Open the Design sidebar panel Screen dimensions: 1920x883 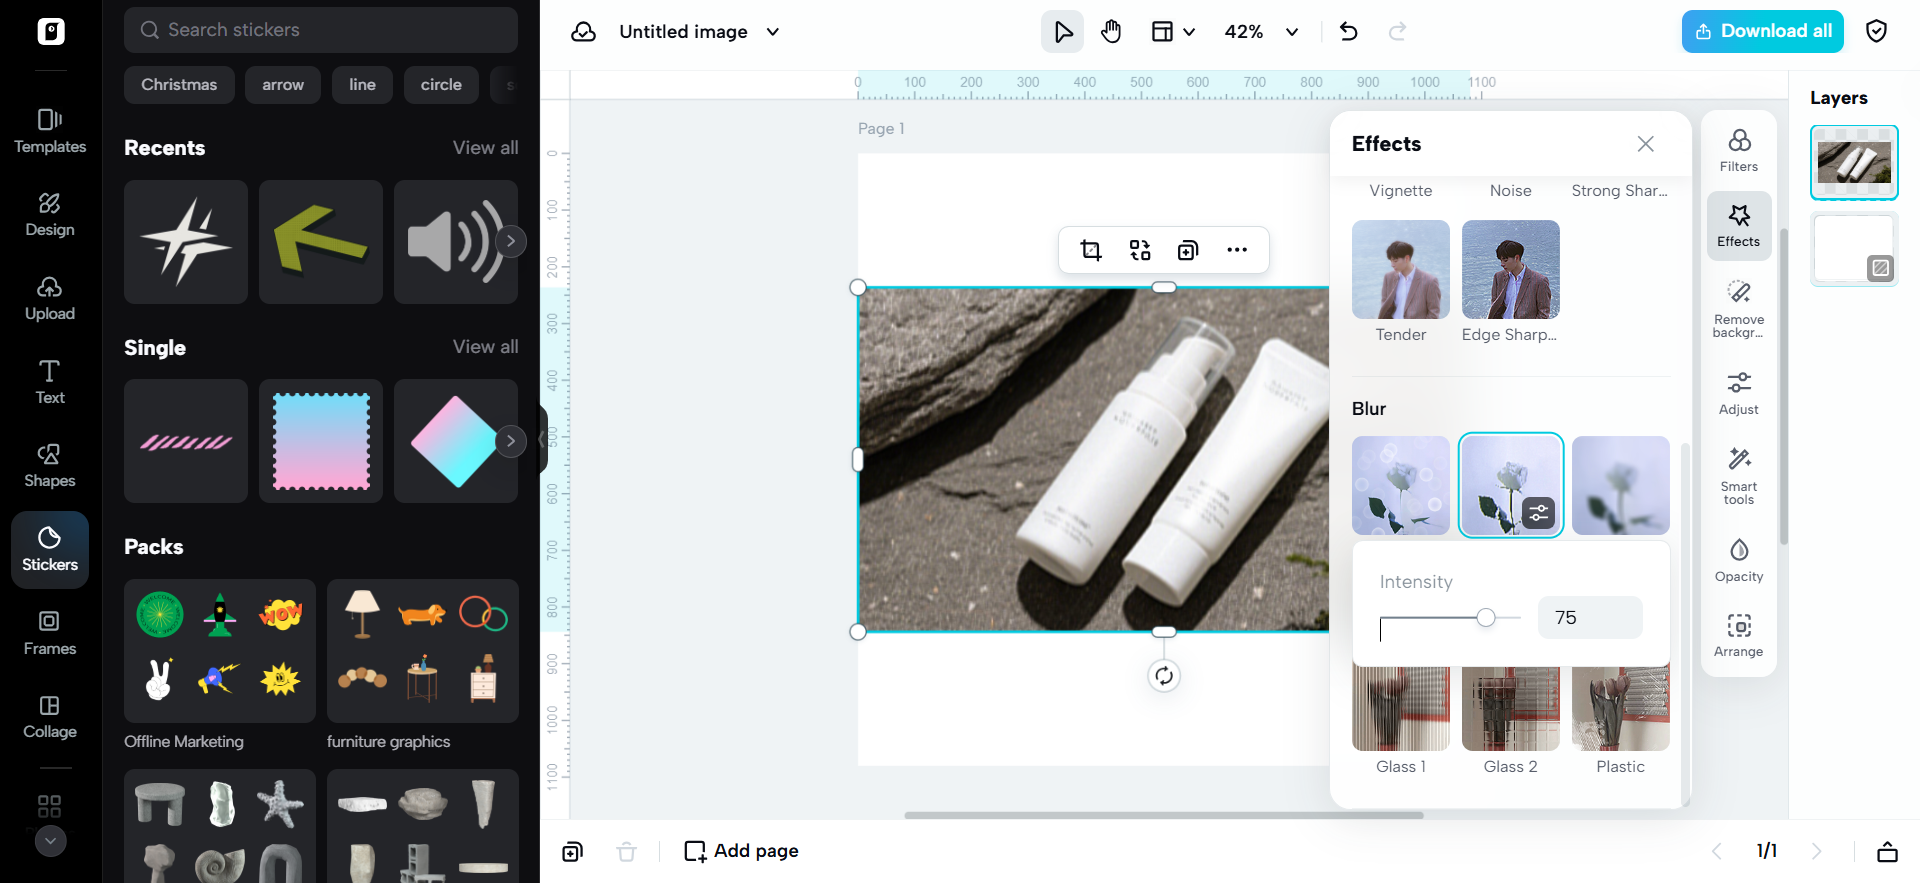pos(50,215)
